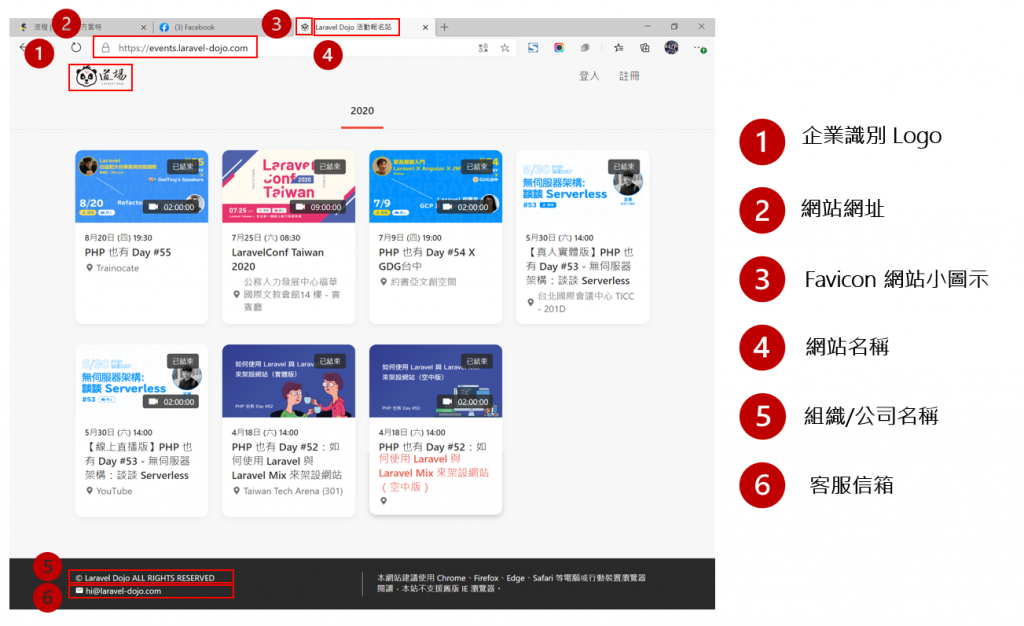
Task: Click the 7月25日 (六) 08:30 date text
Action: pos(266,238)
